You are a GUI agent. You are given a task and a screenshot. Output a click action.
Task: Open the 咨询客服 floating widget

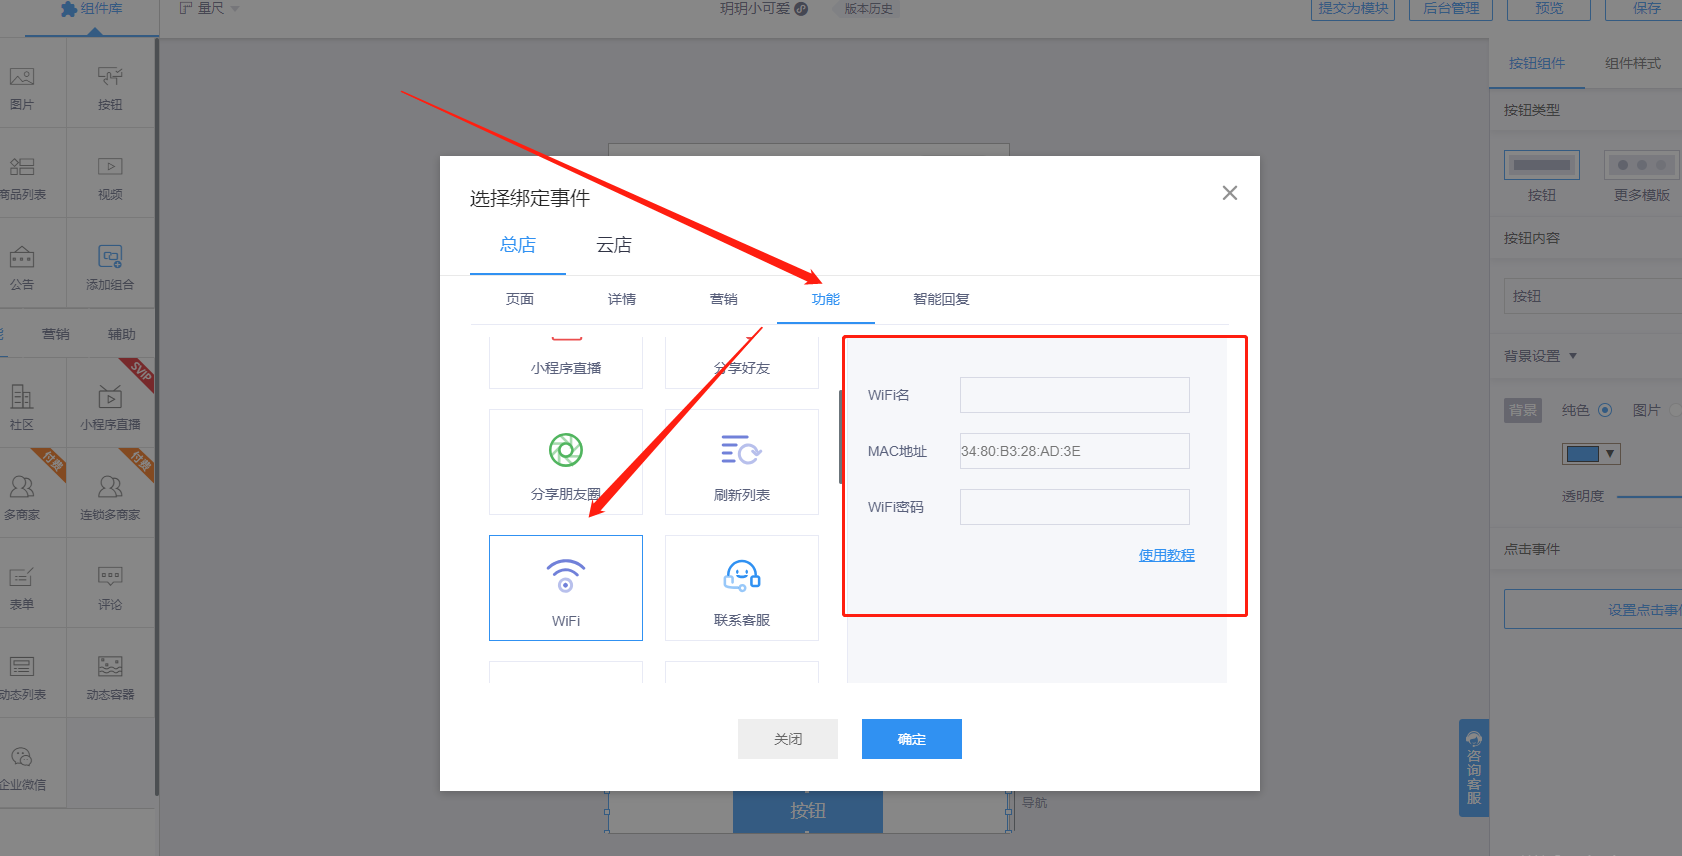tap(1474, 768)
